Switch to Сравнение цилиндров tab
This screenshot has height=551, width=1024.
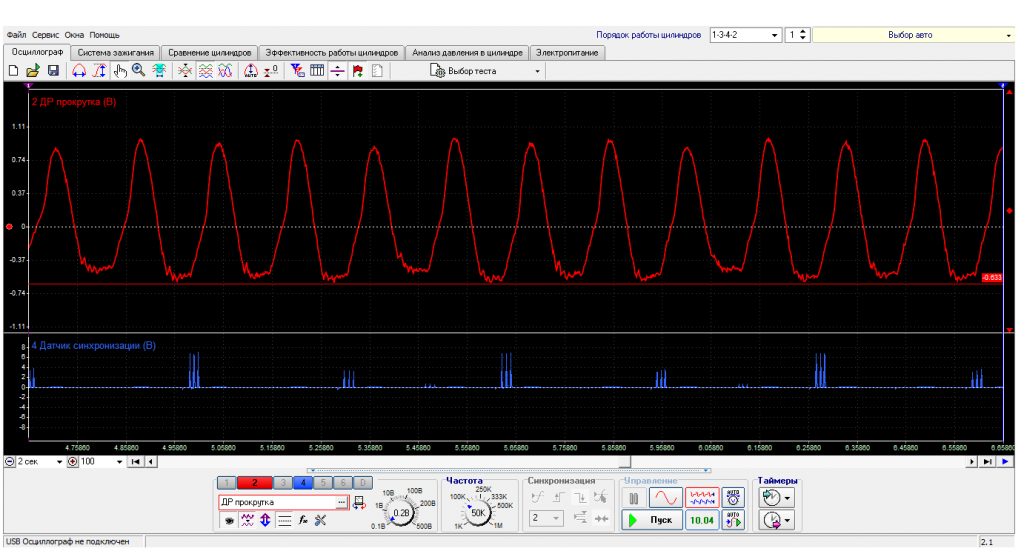tap(210, 53)
